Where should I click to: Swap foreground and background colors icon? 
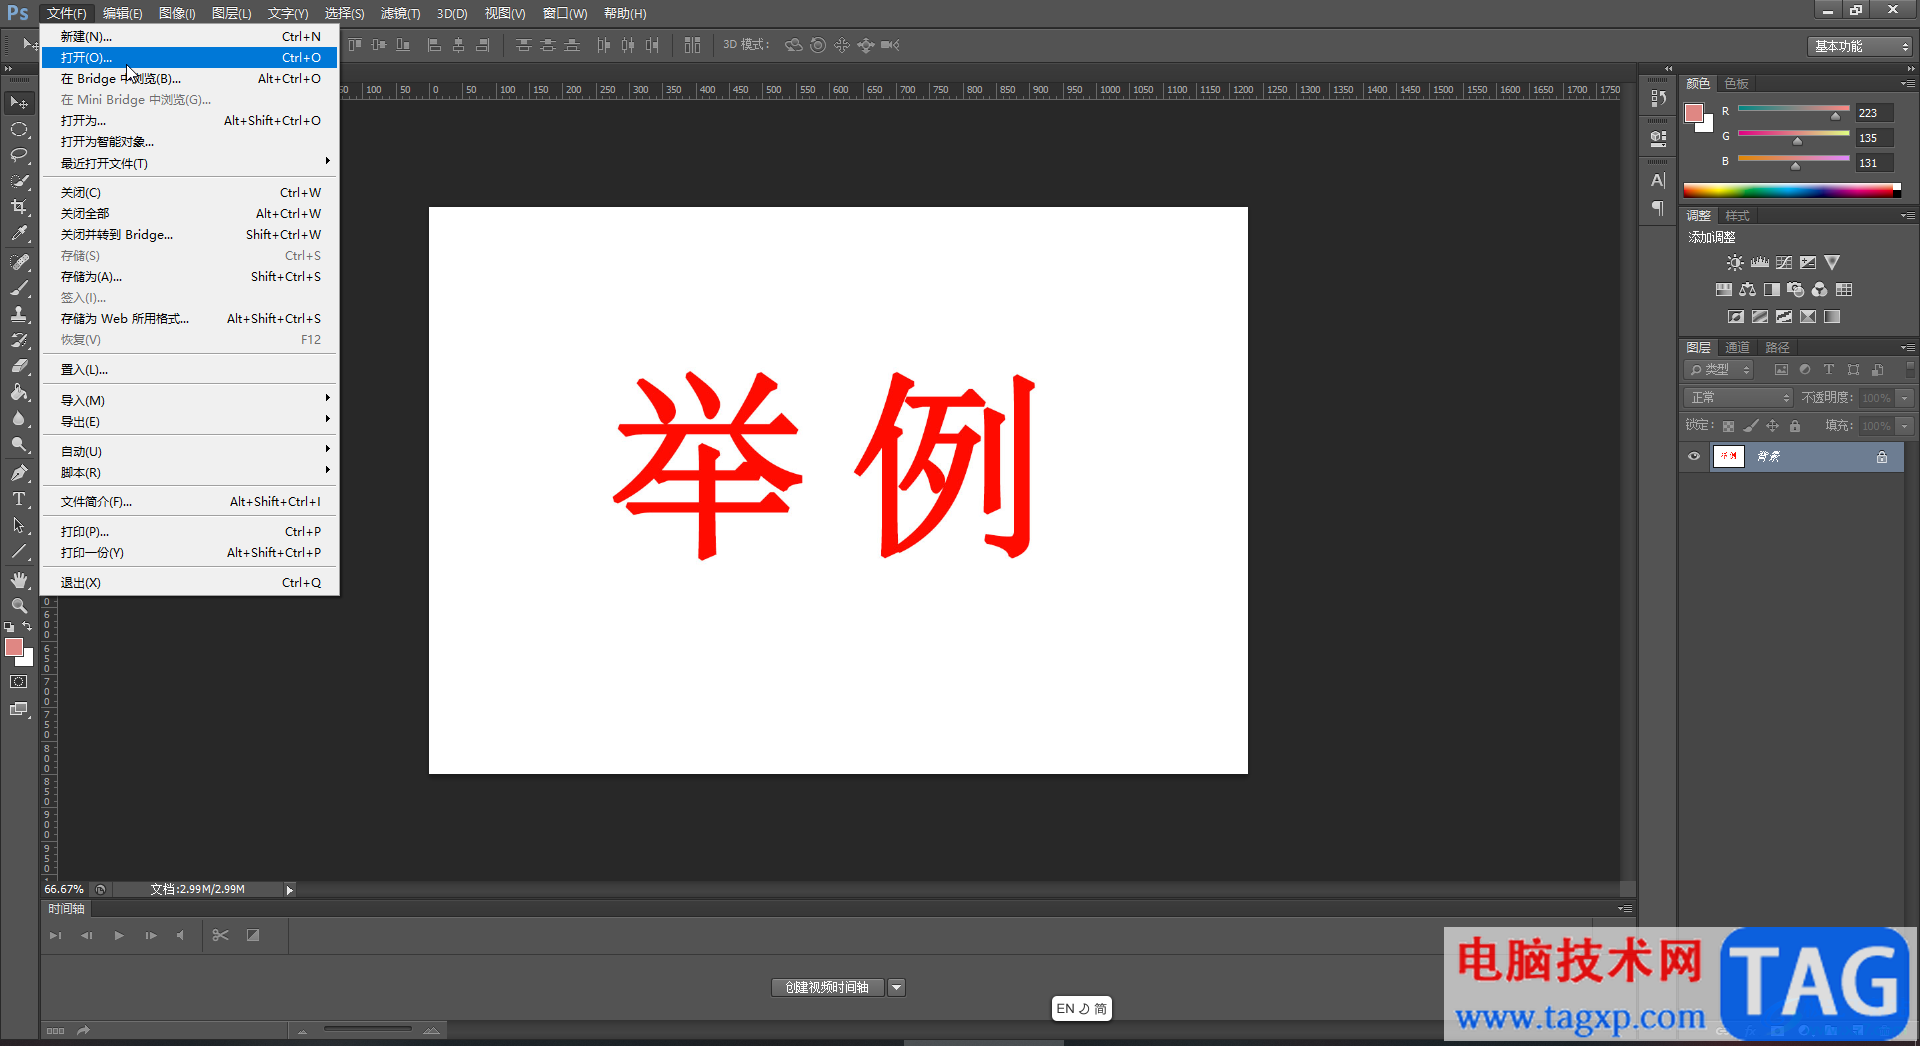(28, 627)
